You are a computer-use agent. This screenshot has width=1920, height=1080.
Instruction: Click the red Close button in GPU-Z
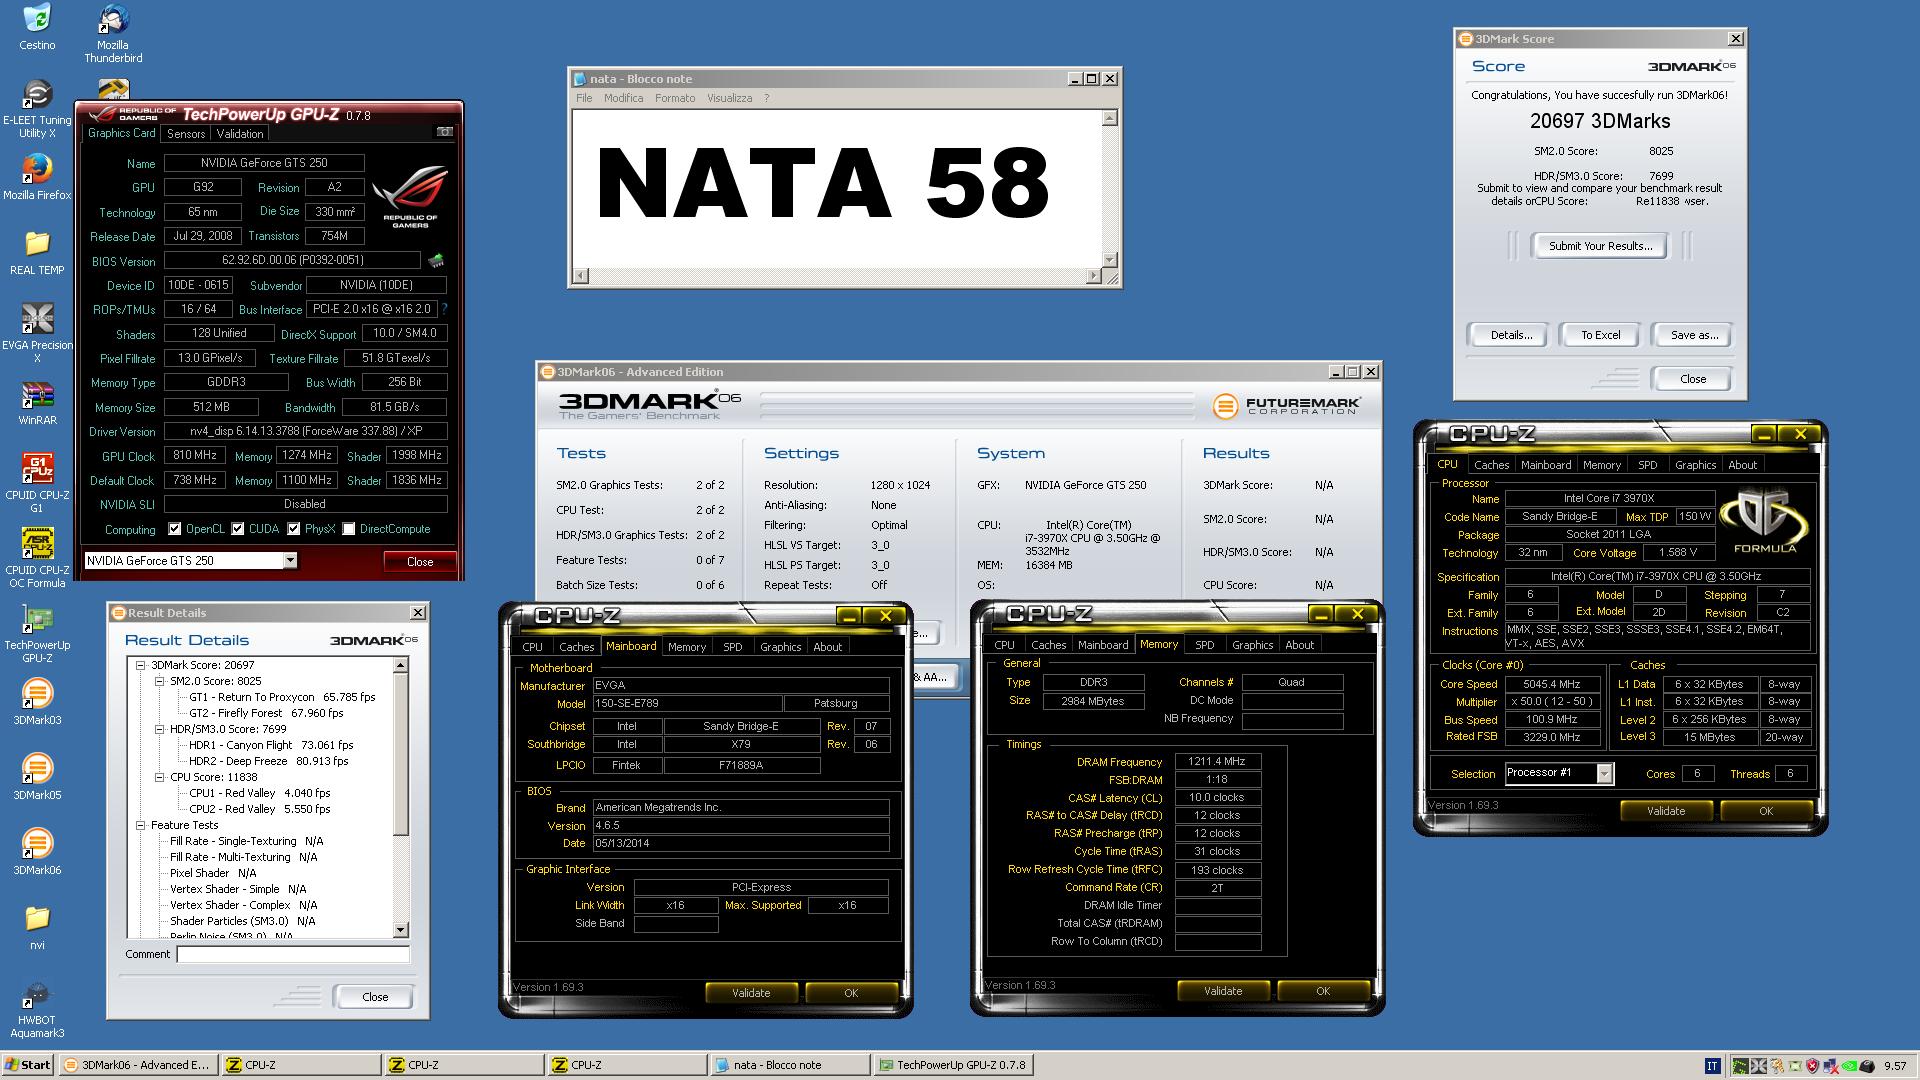(420, 562)
